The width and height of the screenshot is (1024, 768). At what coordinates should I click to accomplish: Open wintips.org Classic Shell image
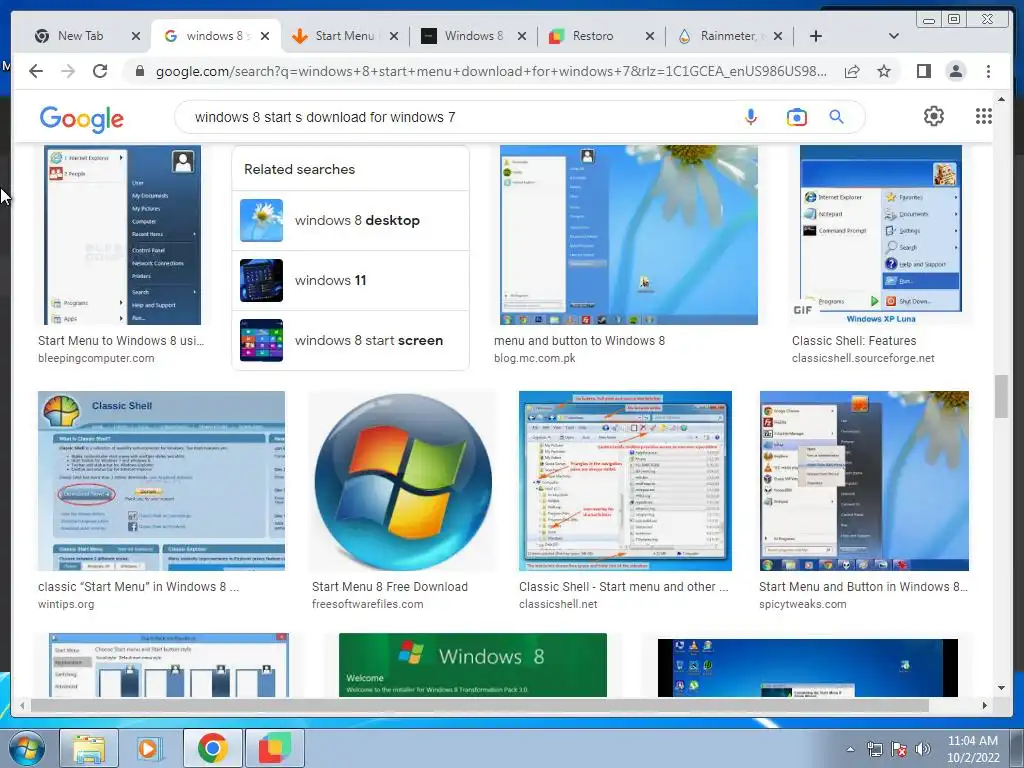pos(161,481)
